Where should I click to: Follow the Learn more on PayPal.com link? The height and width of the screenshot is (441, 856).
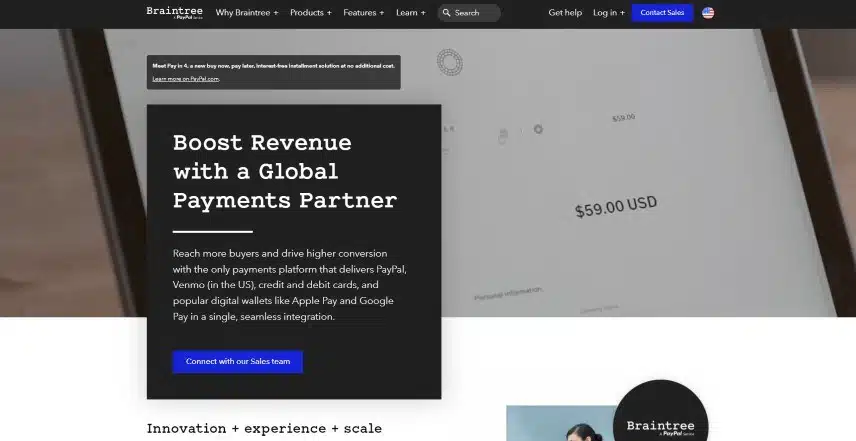(186, 78)
